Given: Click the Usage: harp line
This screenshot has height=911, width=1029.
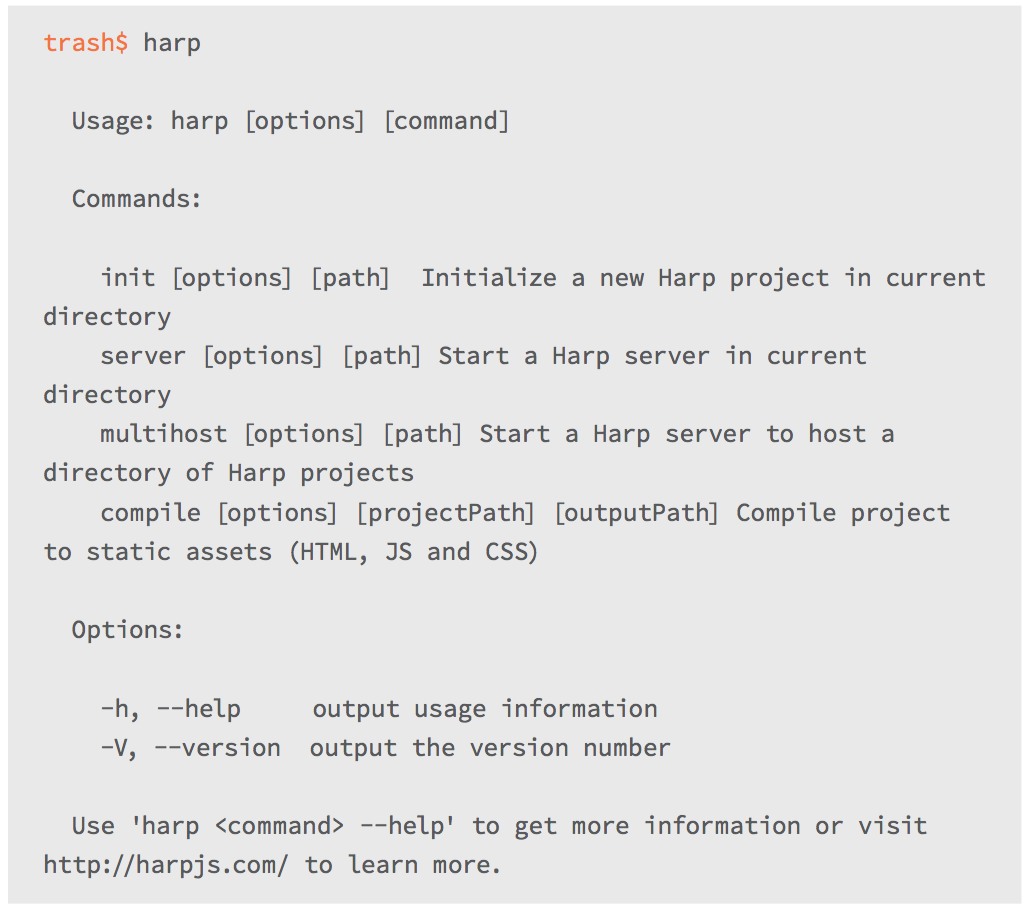Looking at the screenshot, I should 290,121.
